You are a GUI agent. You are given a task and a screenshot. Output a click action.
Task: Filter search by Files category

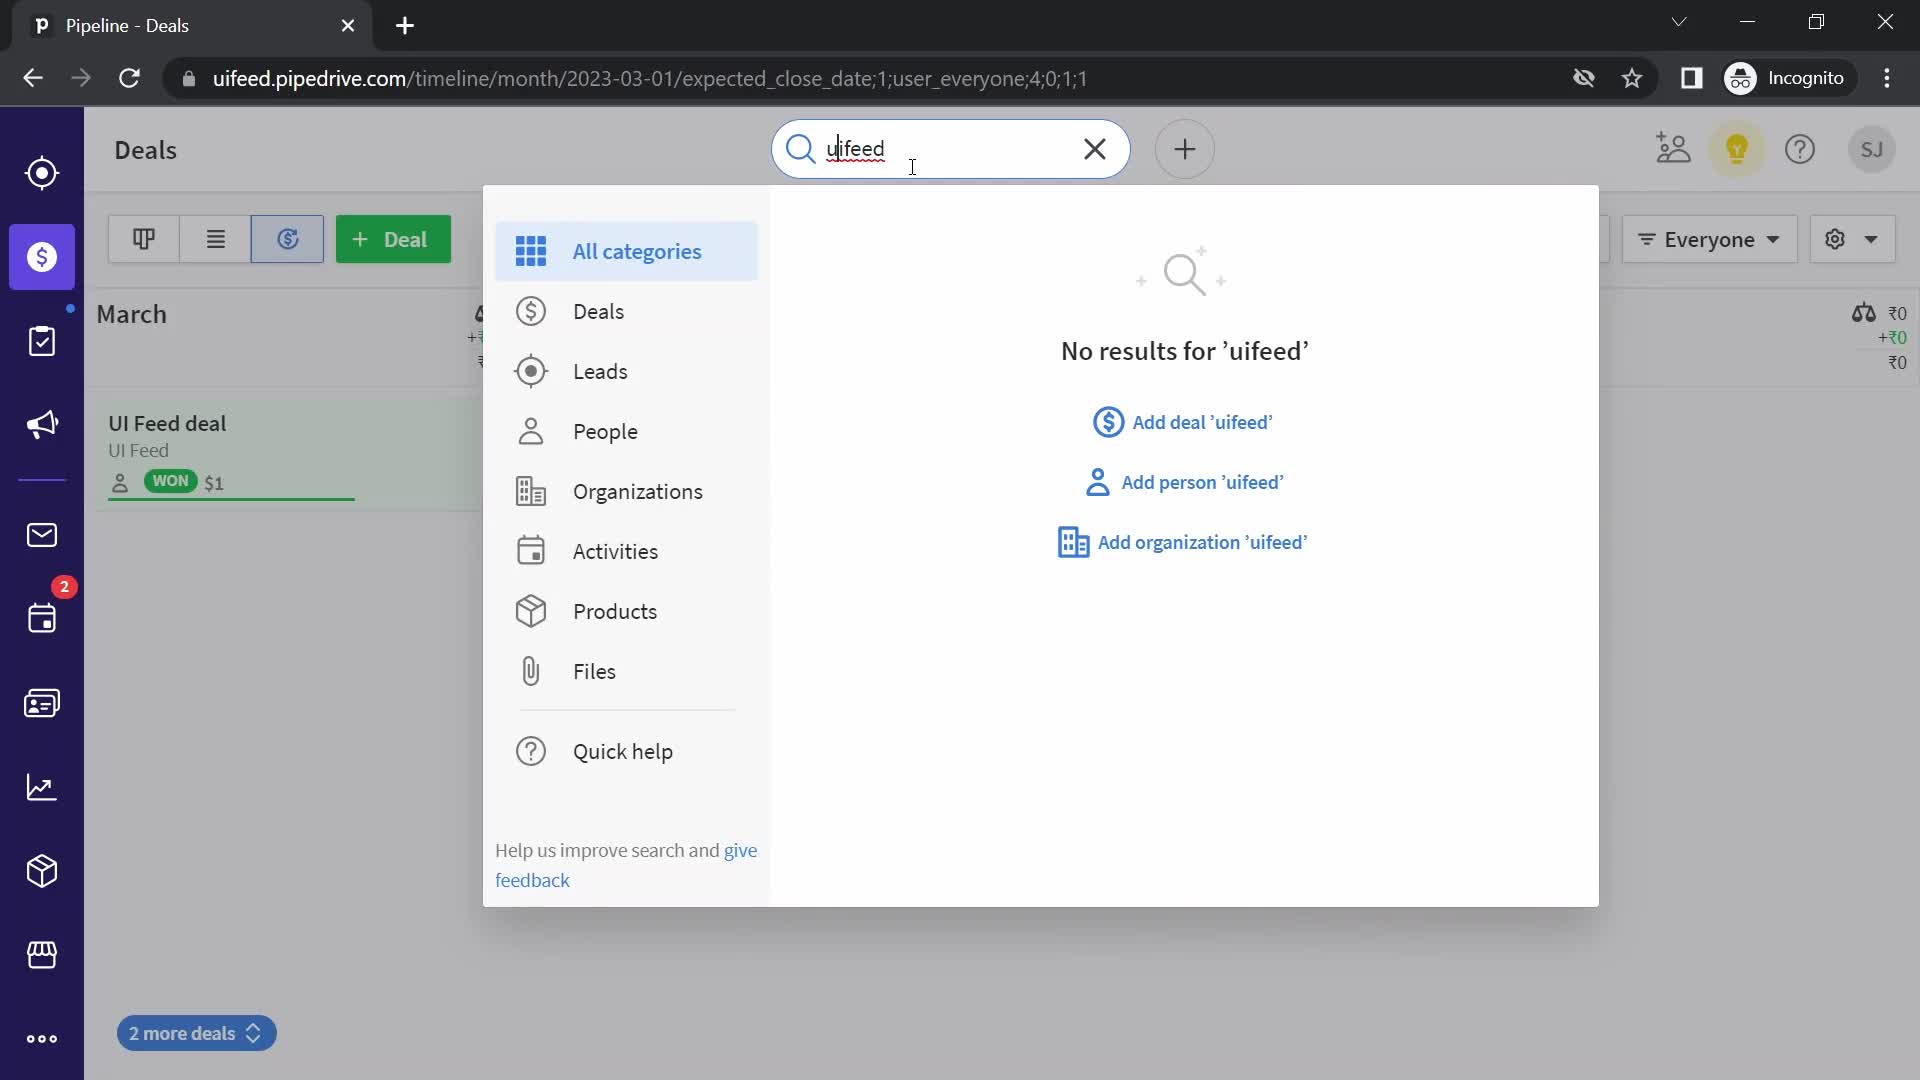[626, 671]
